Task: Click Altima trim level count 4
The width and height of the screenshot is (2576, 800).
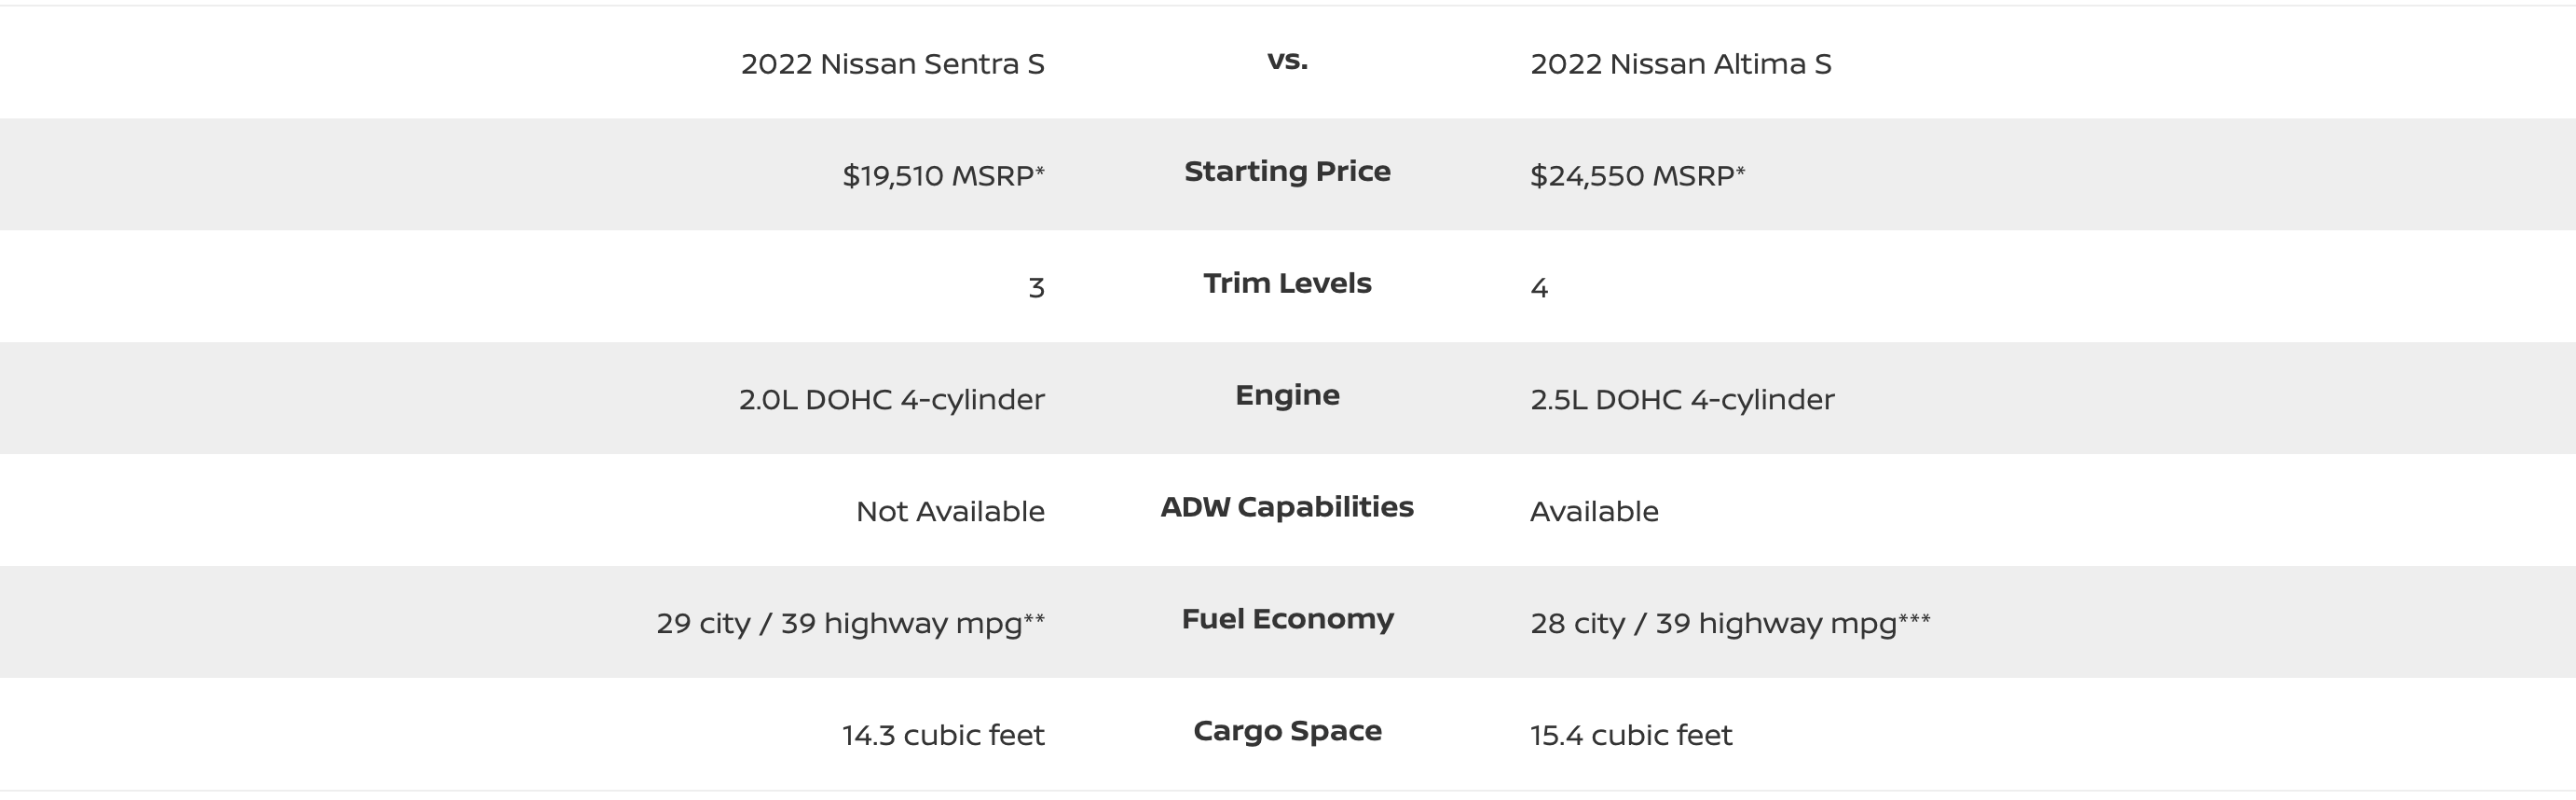Action: click(1539, 288)
